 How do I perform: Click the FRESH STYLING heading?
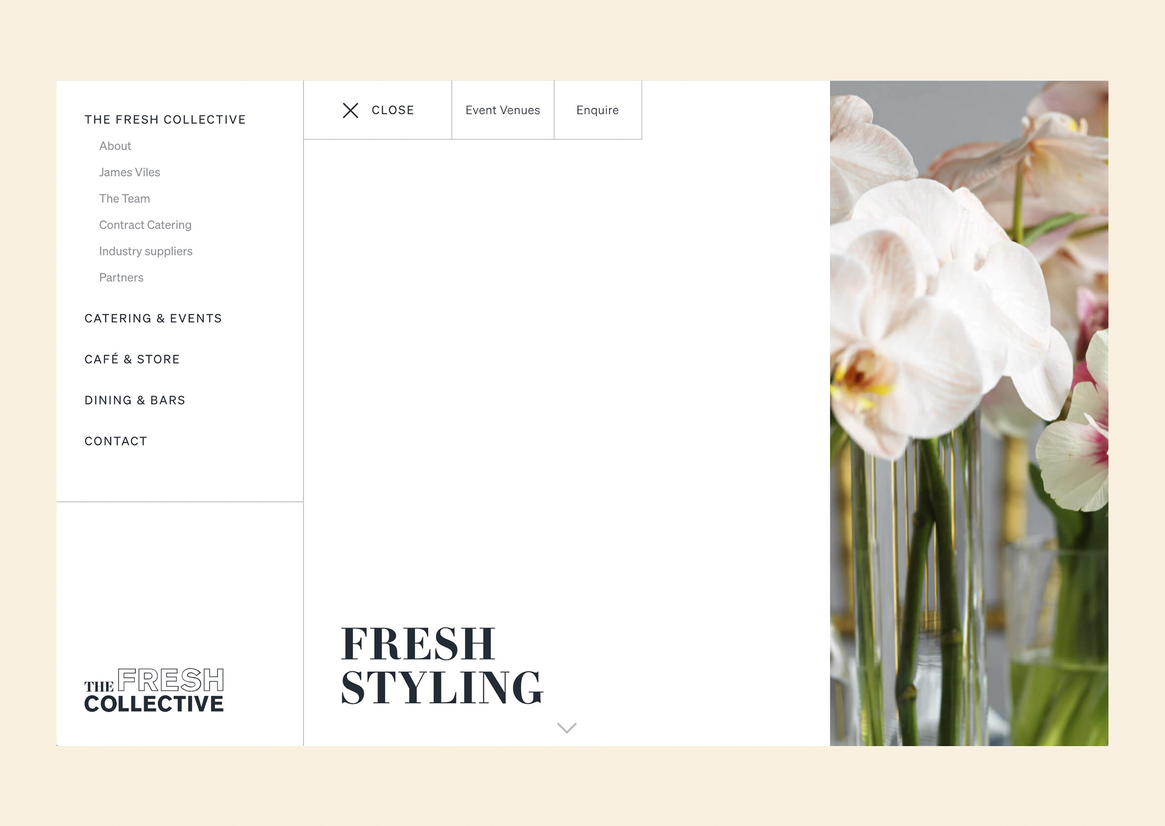(x=442, y=666)
